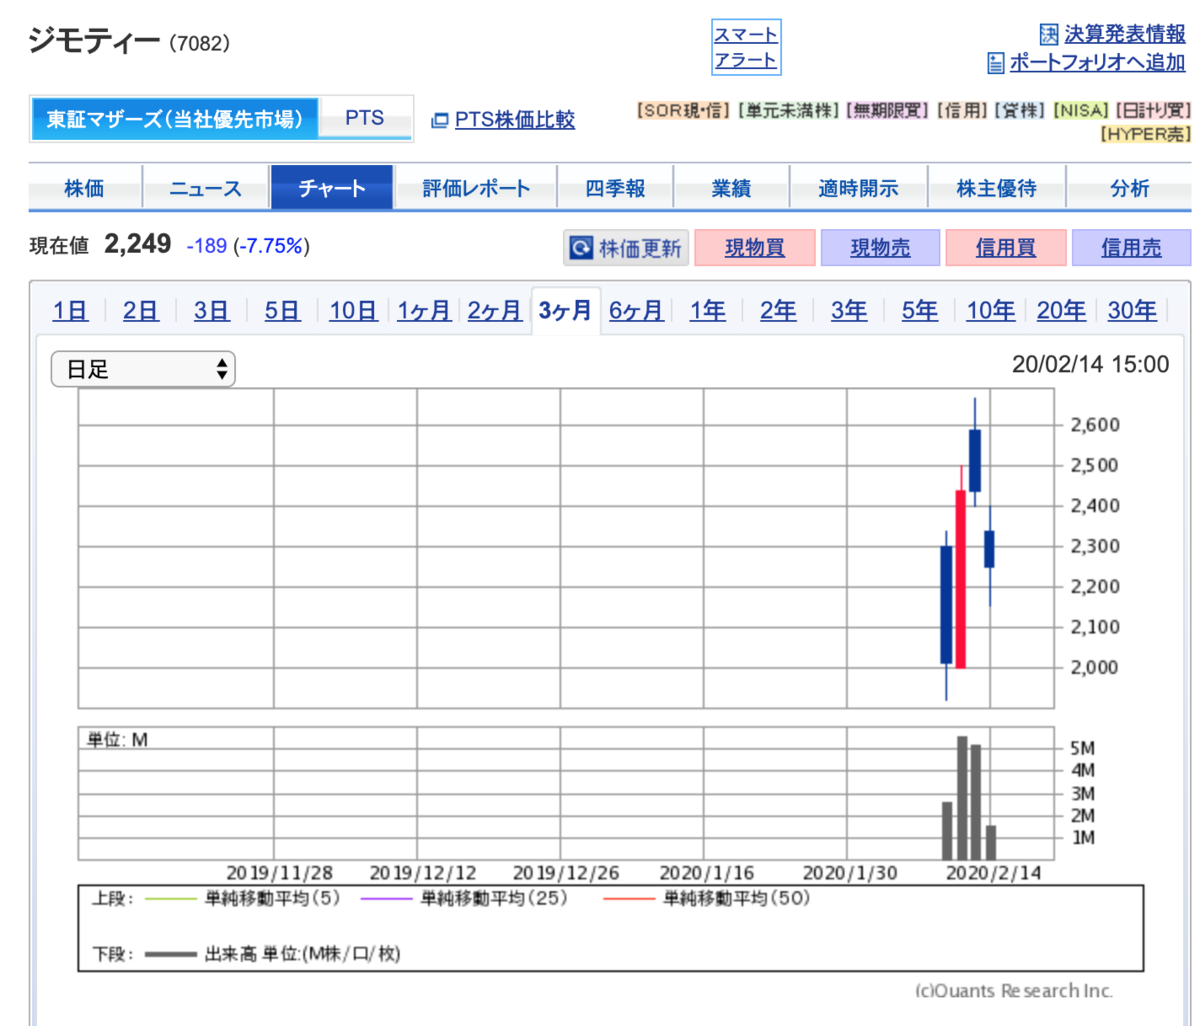The image size is (1200, 1026).
Task: Click the 信用買 button
Action: [1006, 248]
